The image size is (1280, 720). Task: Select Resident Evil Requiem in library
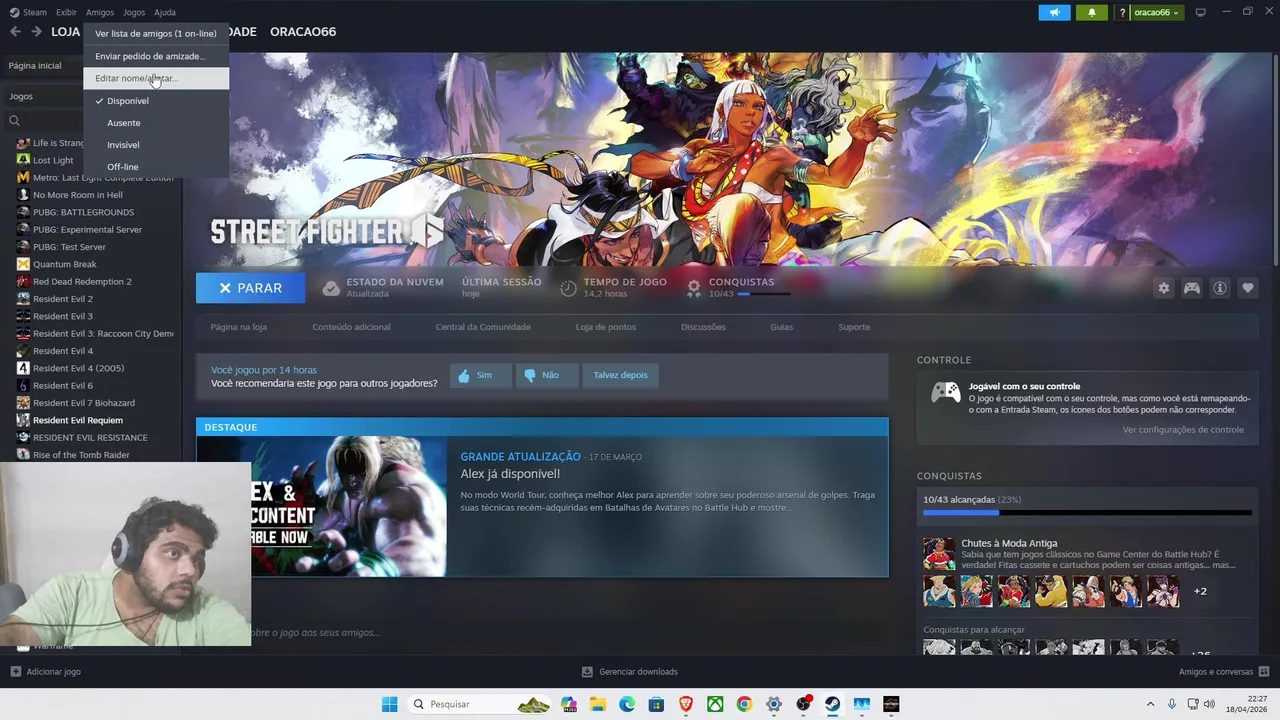tap(78, 420)
